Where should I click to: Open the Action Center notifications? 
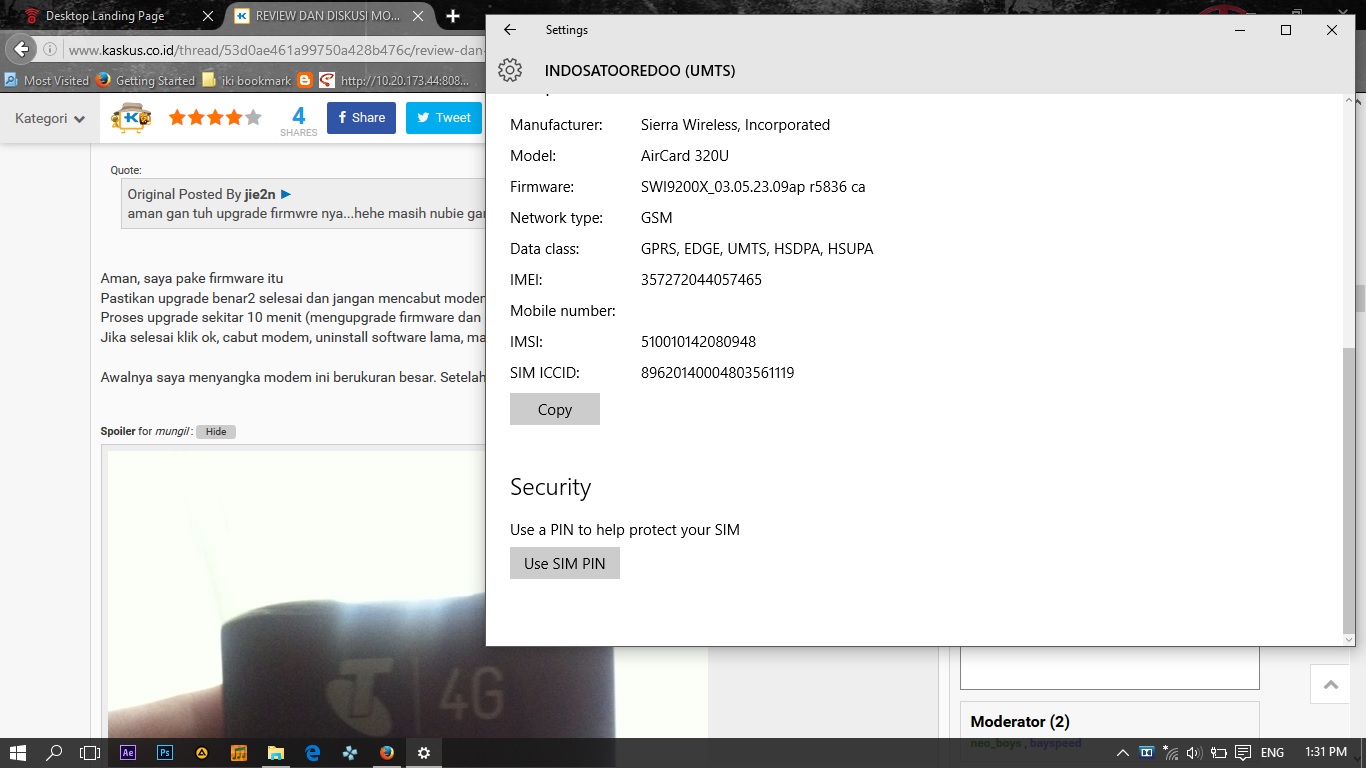point(1242,753)
